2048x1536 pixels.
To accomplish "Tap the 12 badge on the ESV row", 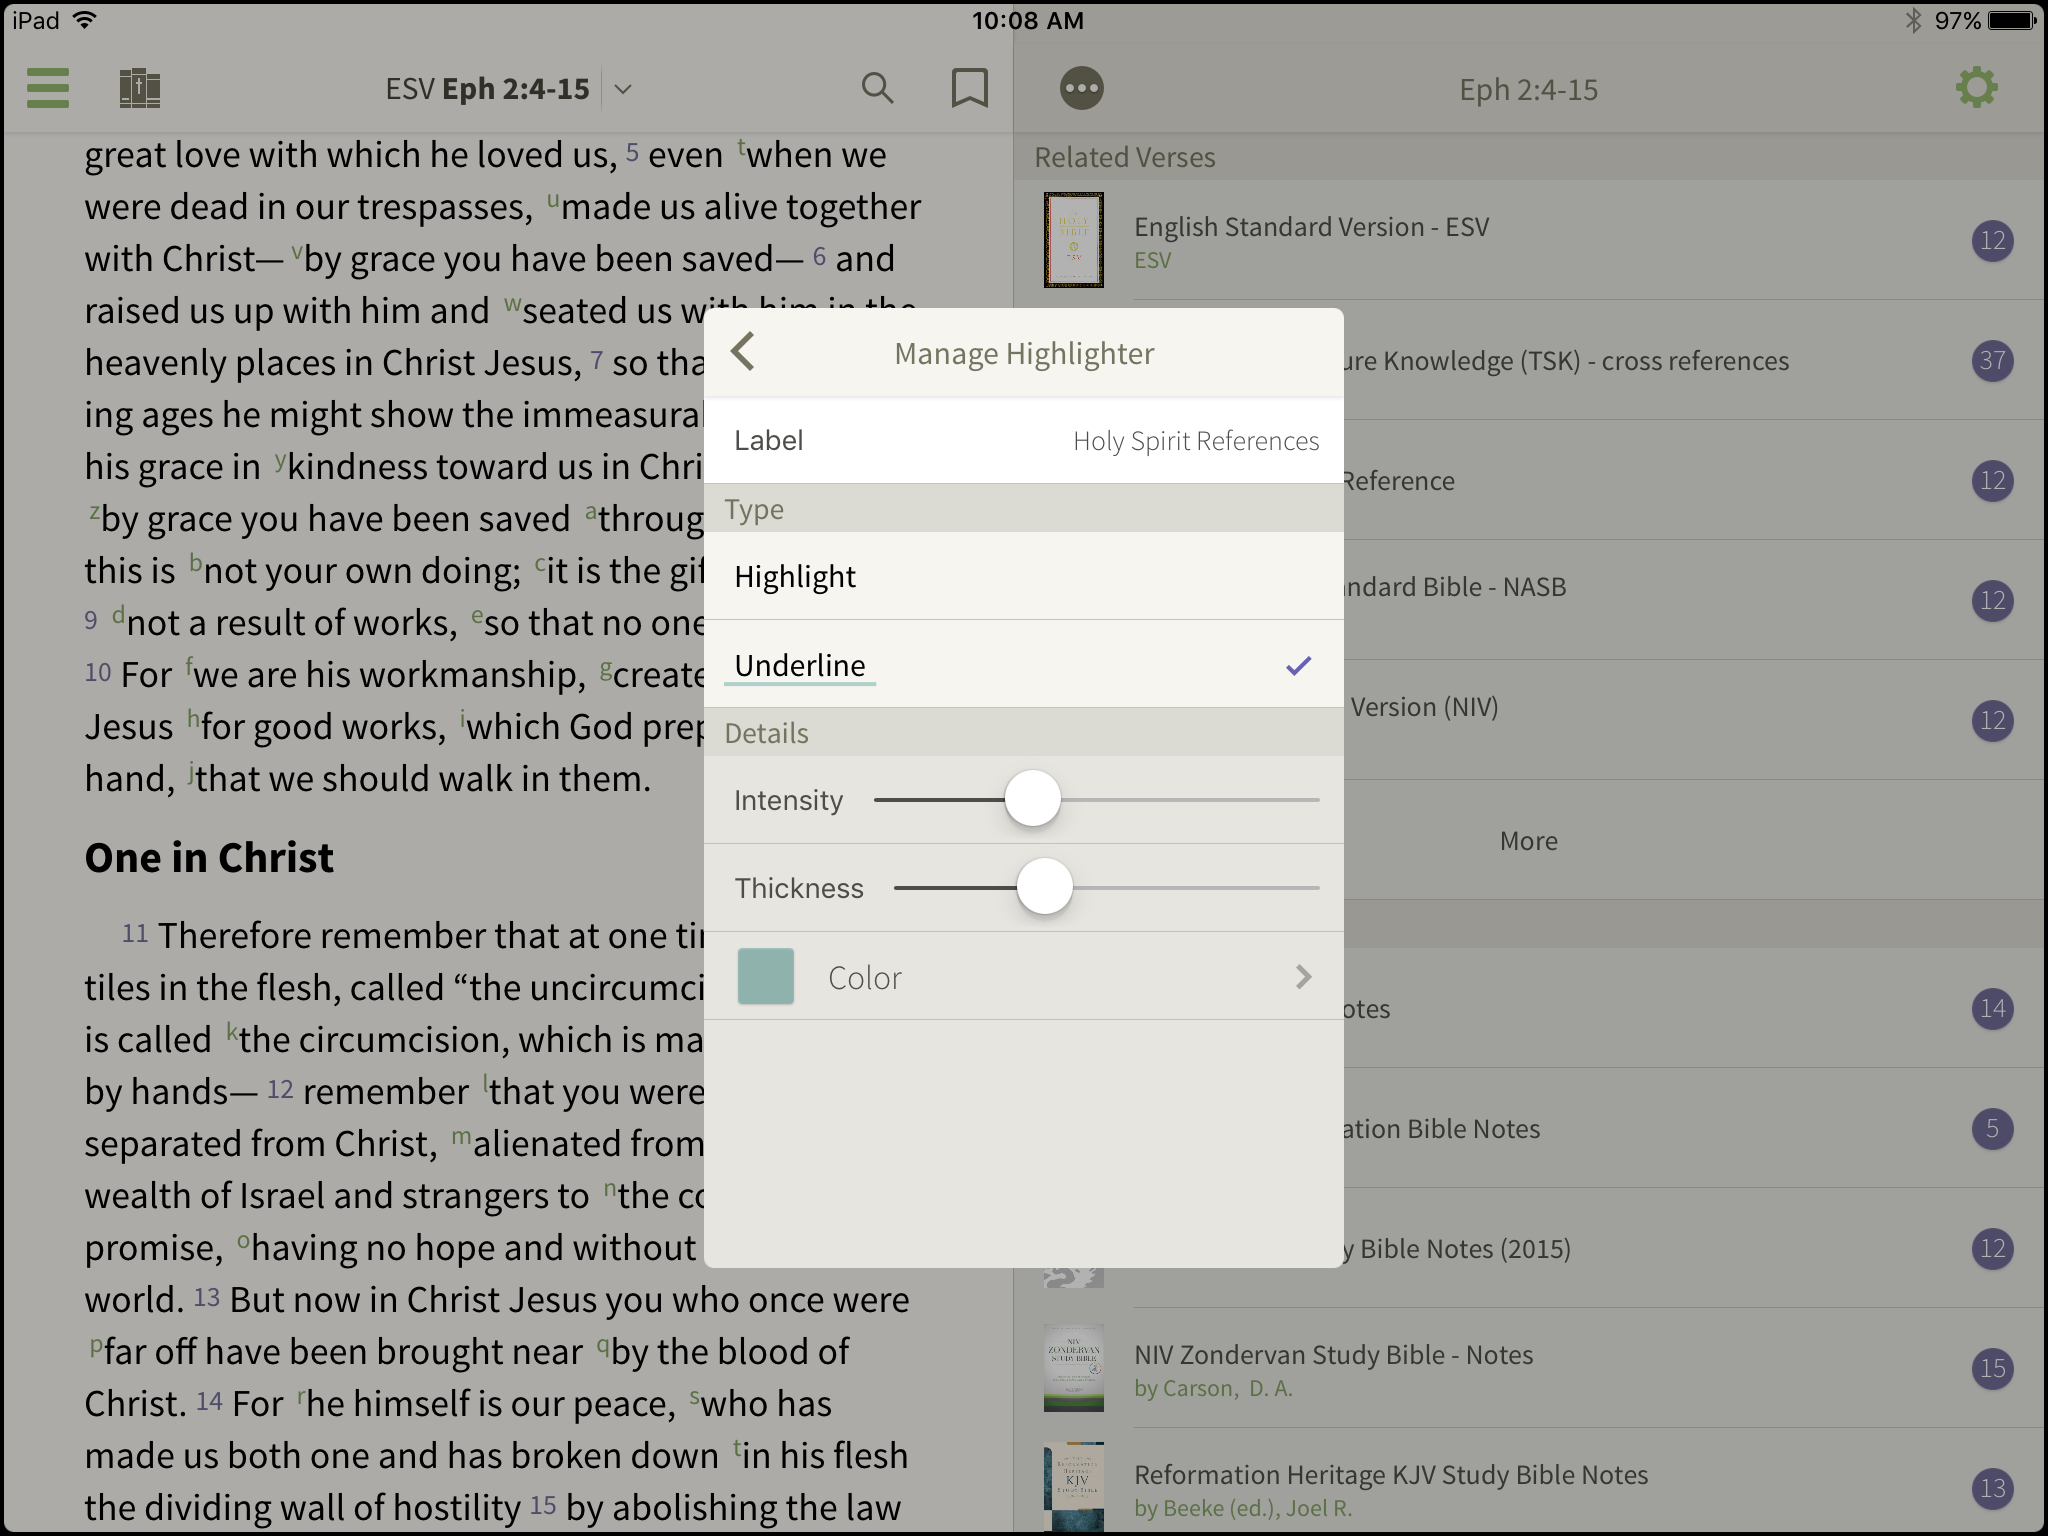I will pos(1992,240).
